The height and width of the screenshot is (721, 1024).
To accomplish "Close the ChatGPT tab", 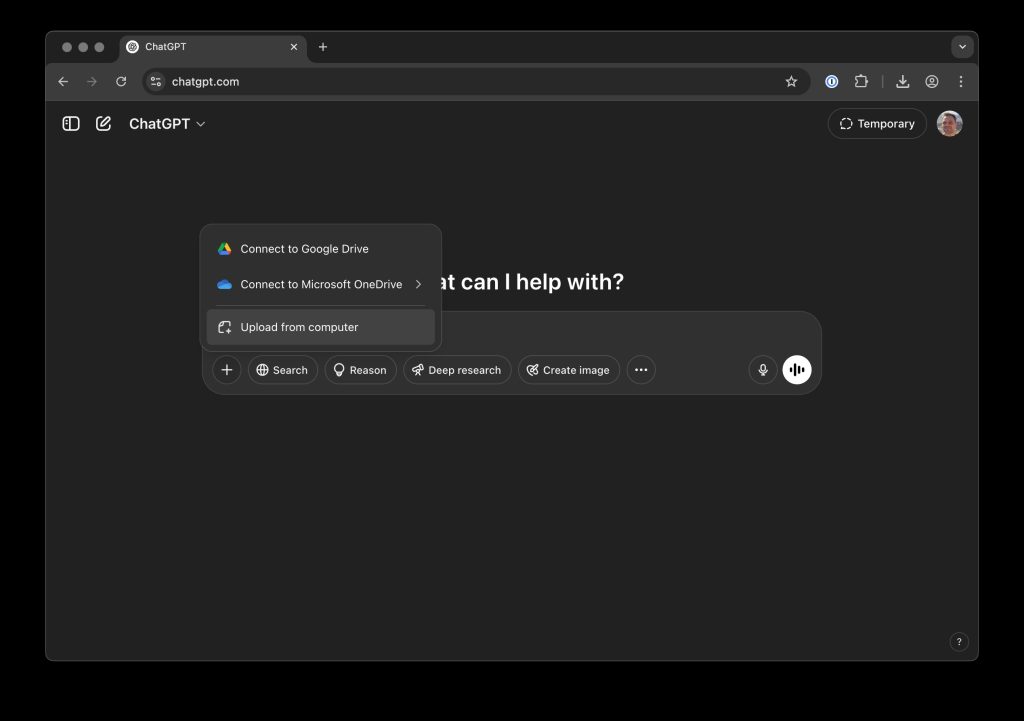I will pyautogui.click(x=294, y=47).
